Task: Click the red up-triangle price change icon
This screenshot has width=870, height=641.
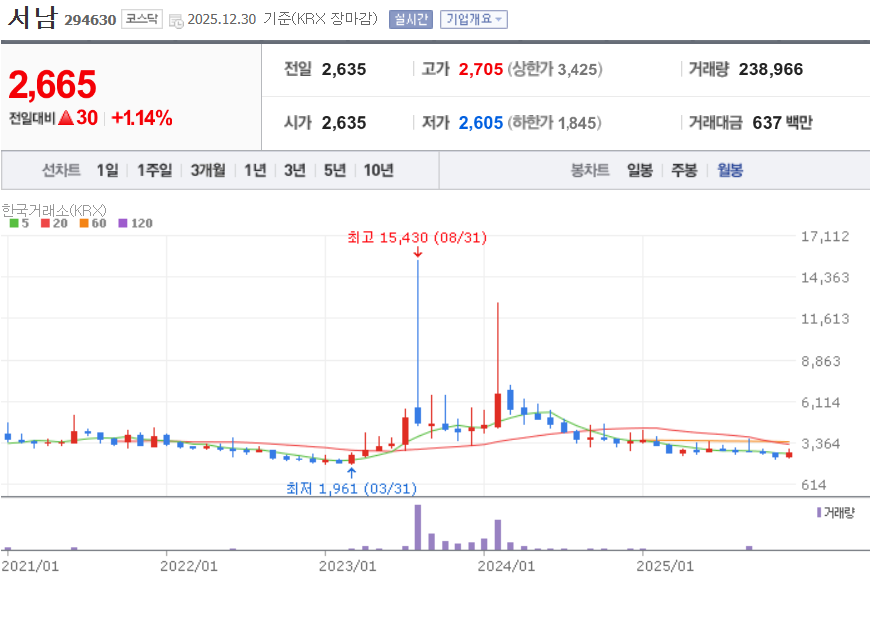Action: (66, 118)
